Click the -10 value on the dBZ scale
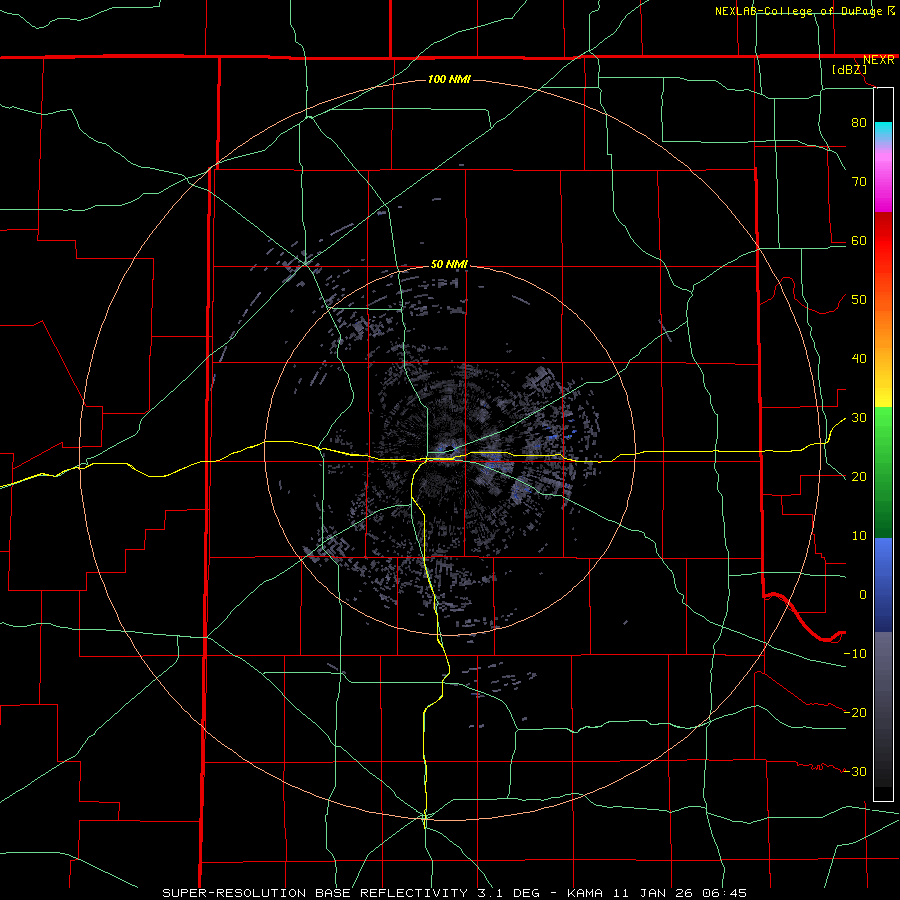 pos(855,654)
